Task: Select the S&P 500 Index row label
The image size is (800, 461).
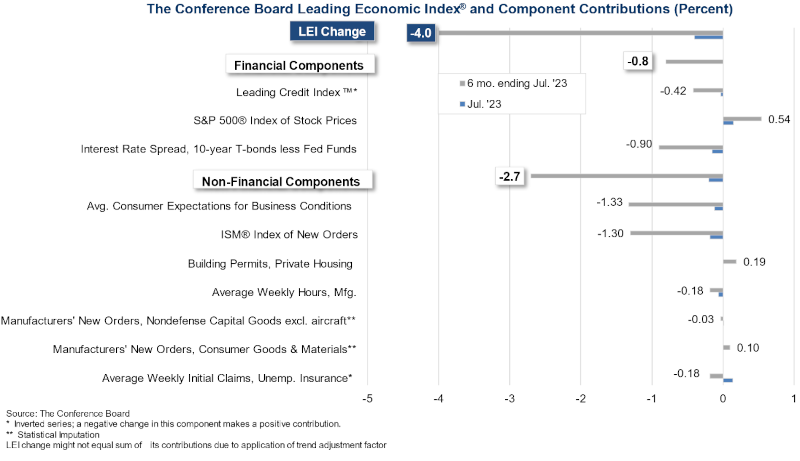Action: click(275, 121)
